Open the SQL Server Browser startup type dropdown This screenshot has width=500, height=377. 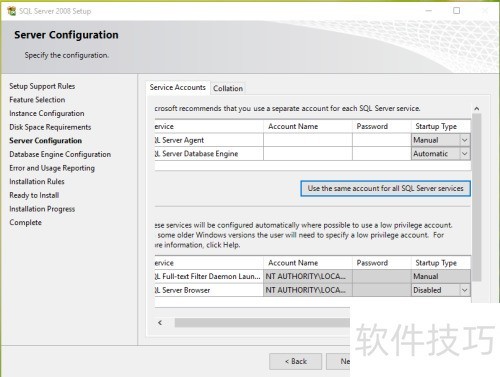464,290
